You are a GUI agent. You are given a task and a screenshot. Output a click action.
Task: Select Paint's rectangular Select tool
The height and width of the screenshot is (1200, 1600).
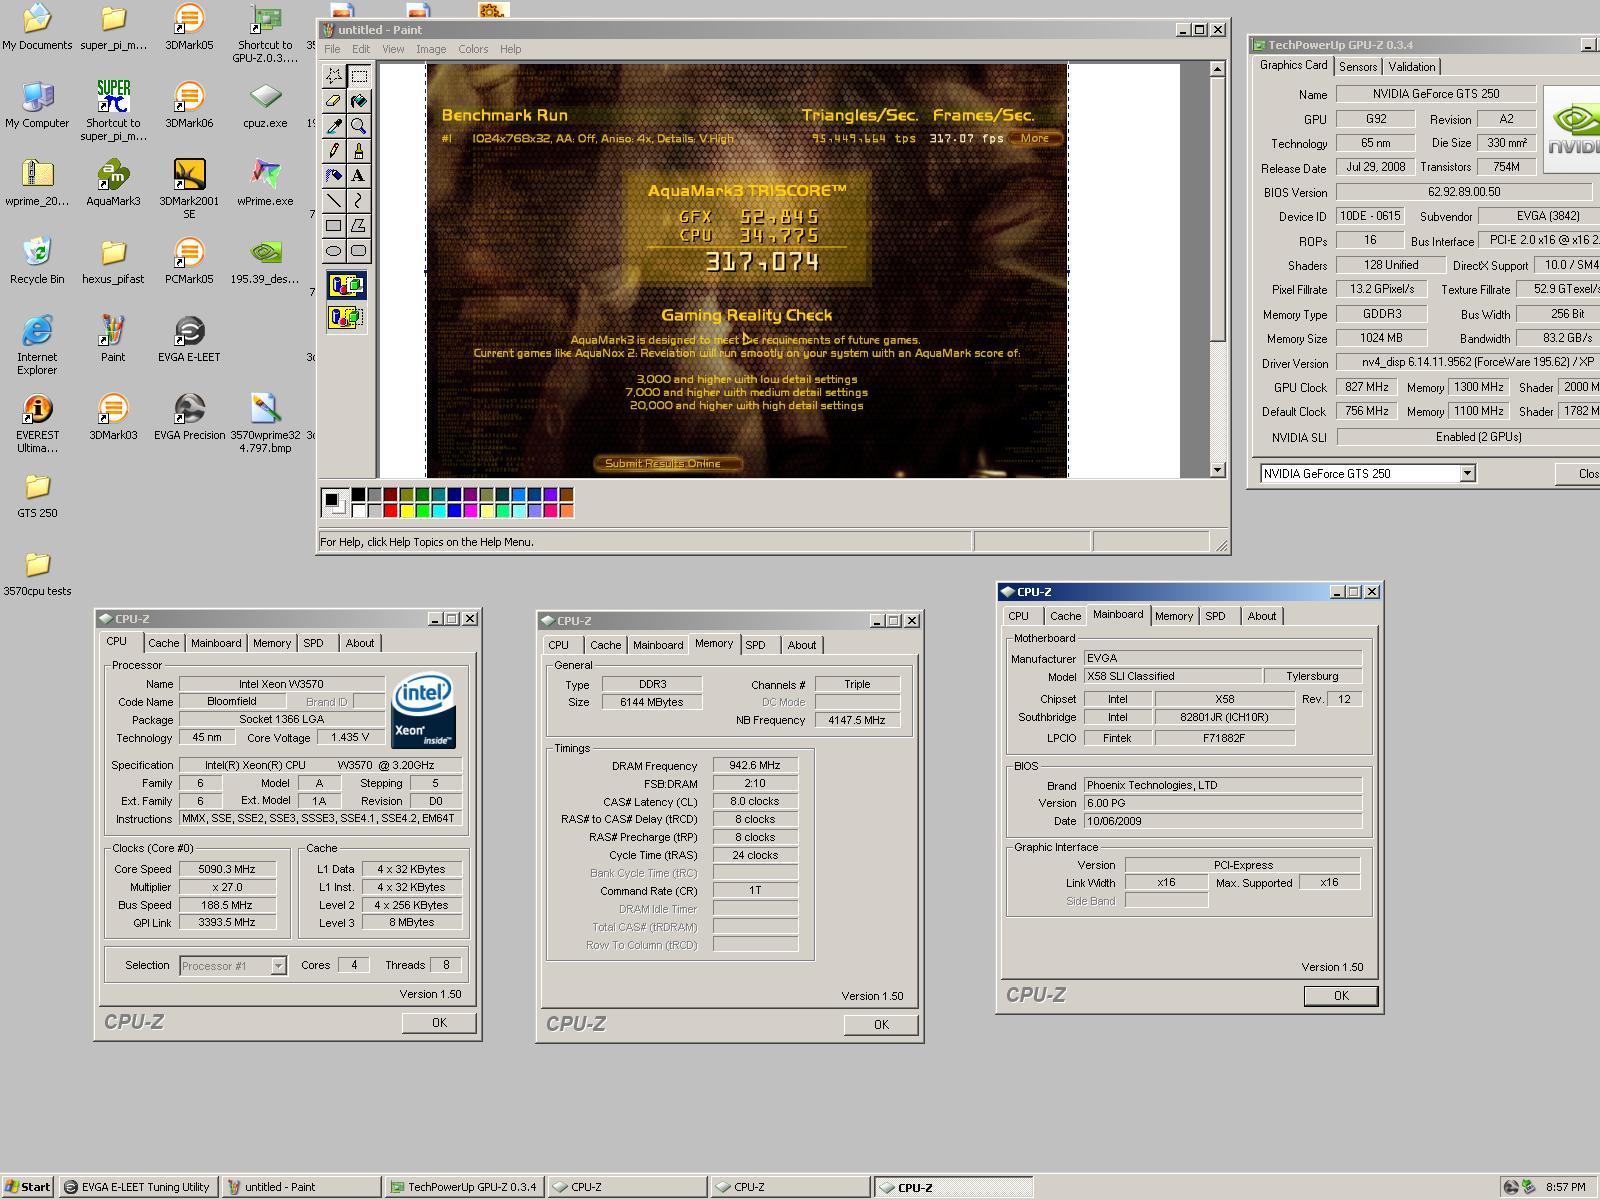coord(359,76)
